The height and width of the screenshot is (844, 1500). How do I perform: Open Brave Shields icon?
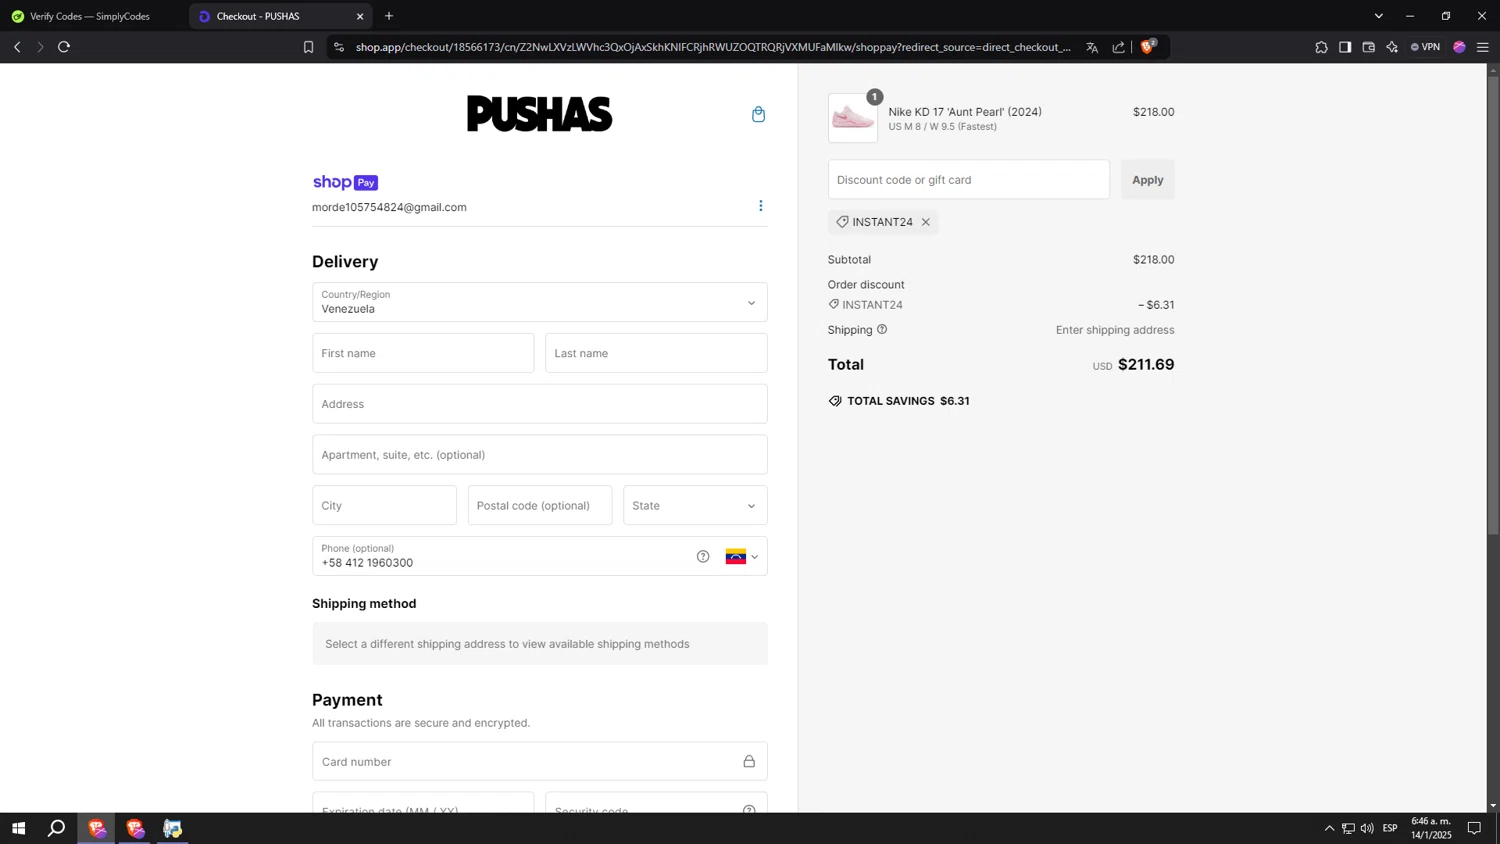[x=1148, y=46]
